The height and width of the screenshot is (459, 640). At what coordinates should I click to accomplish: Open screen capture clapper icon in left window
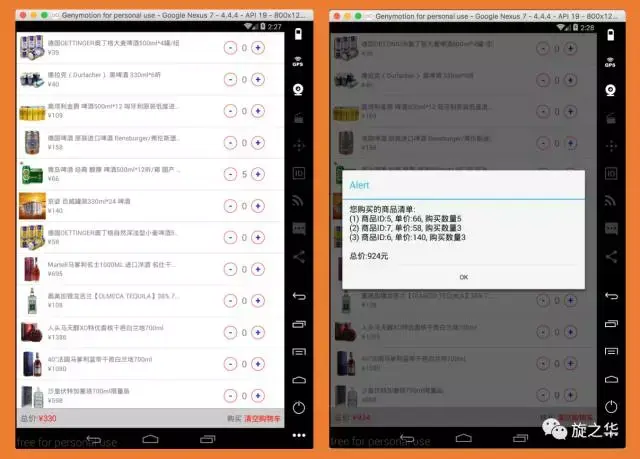(298, 118)
